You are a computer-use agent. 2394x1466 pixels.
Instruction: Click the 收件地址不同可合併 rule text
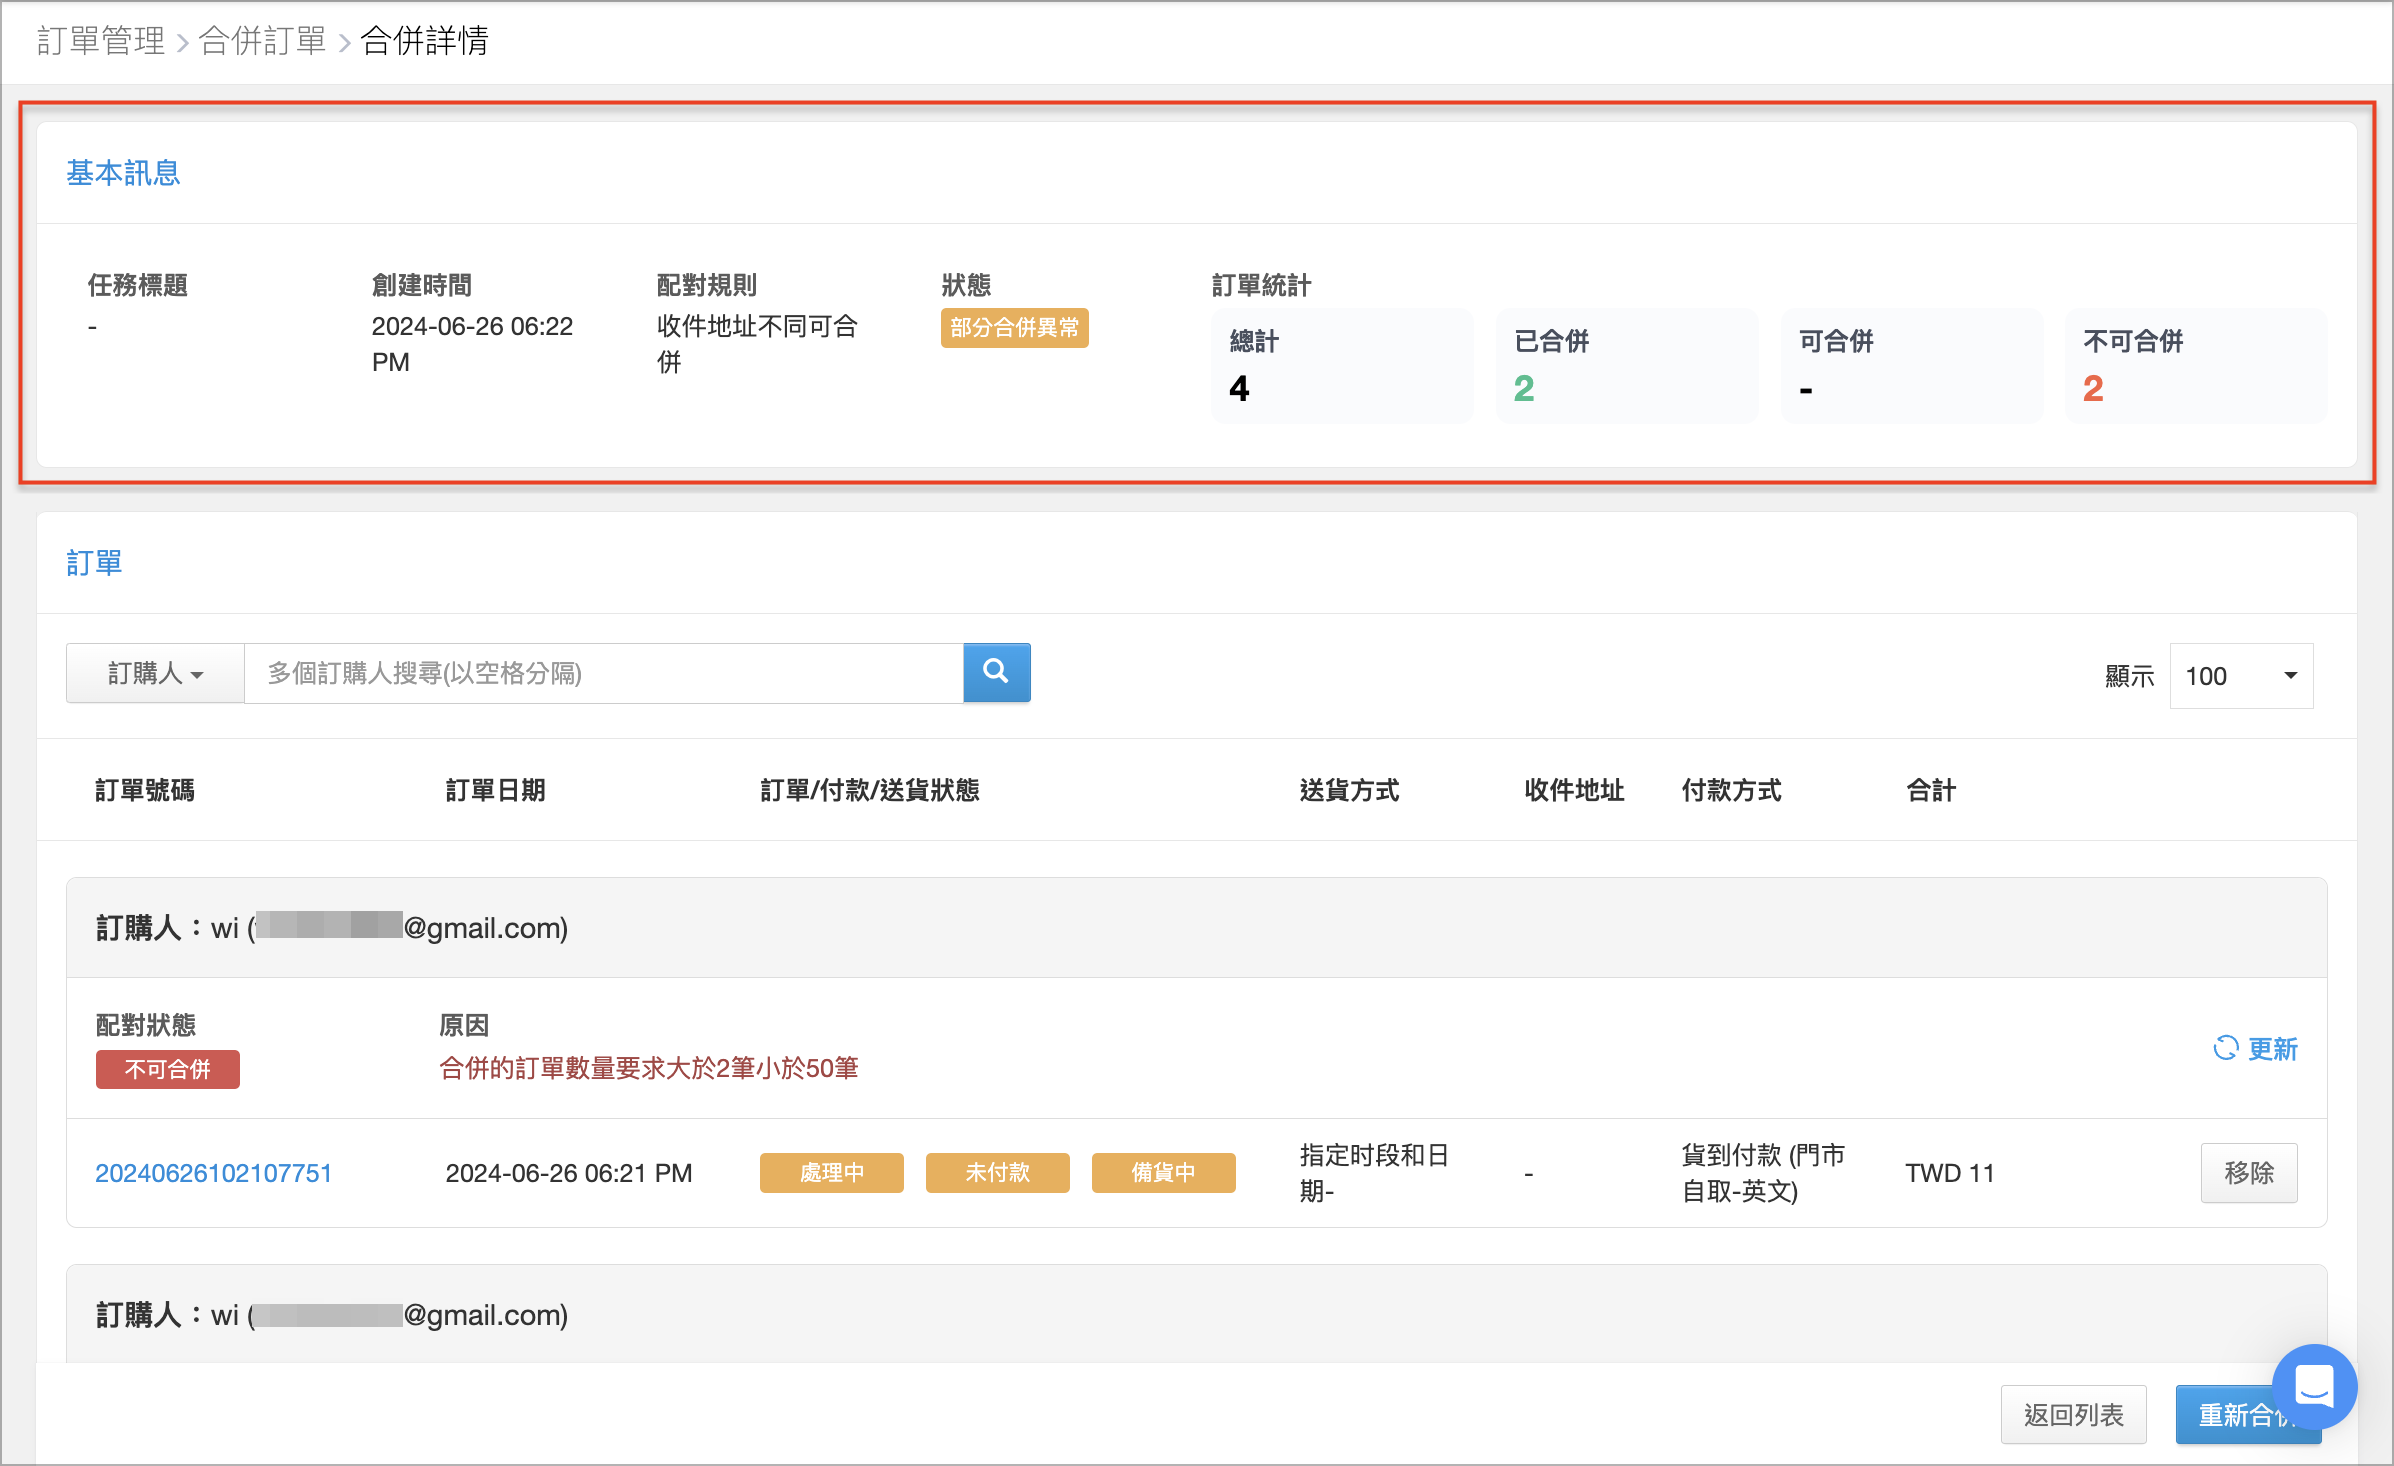(x=757, y=344)
